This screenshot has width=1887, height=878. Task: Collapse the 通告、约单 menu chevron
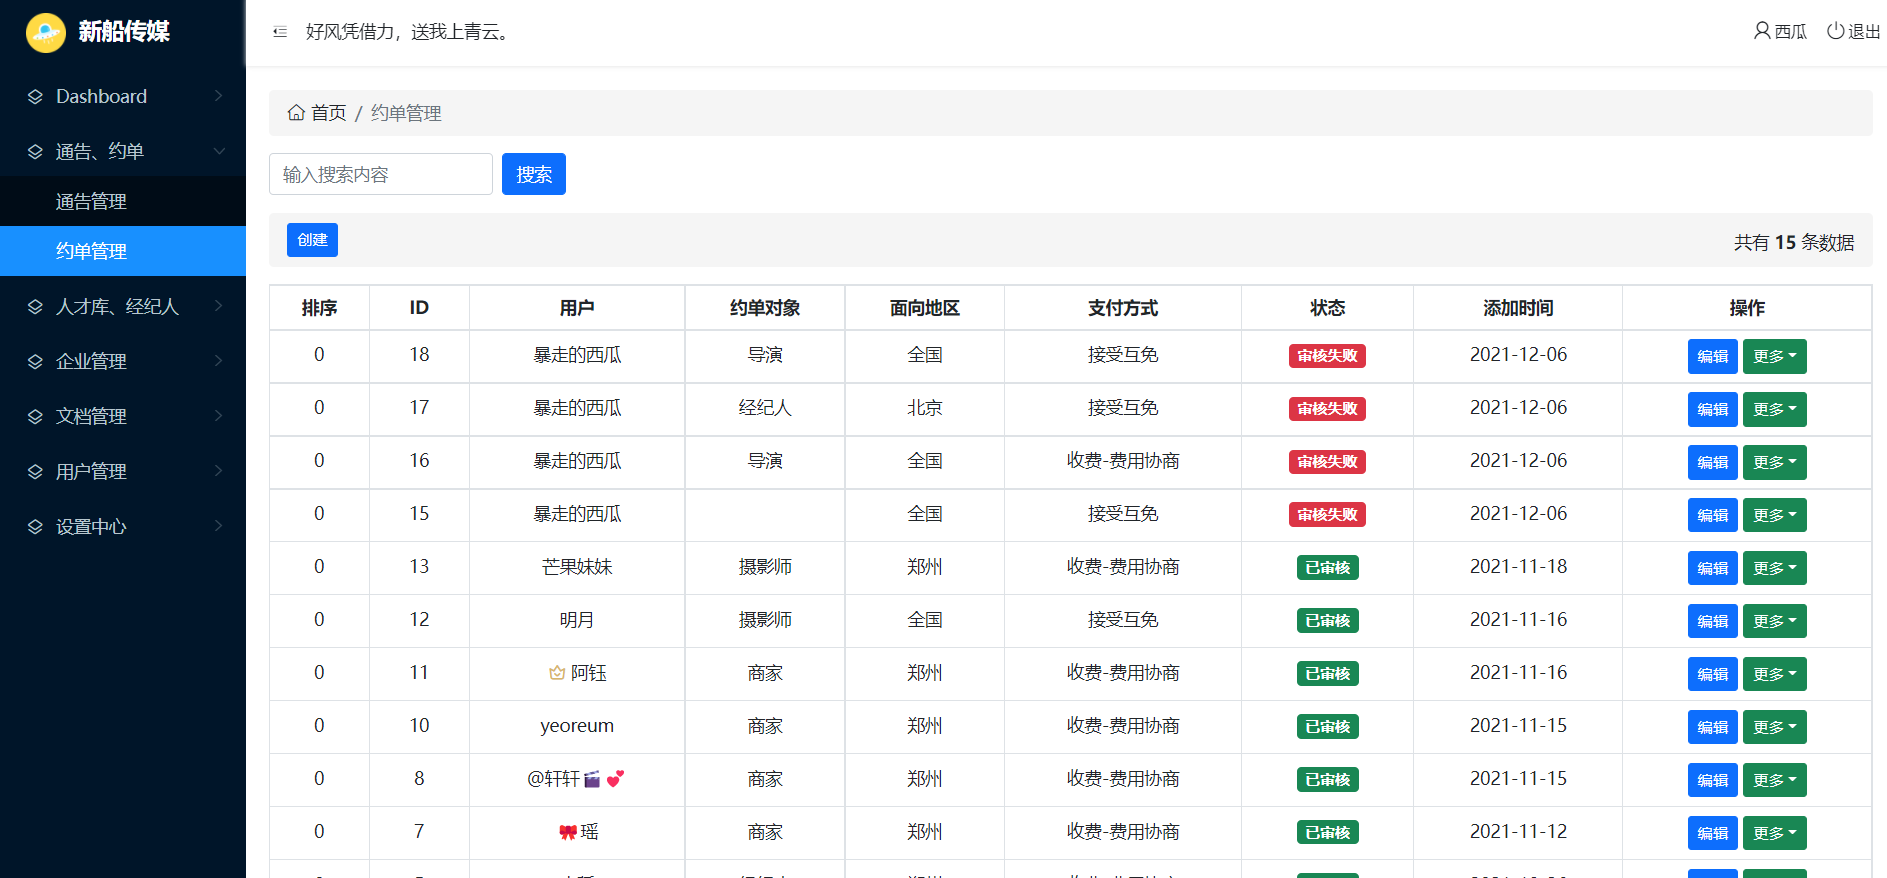pyautogui.click(x=219, y=151)
